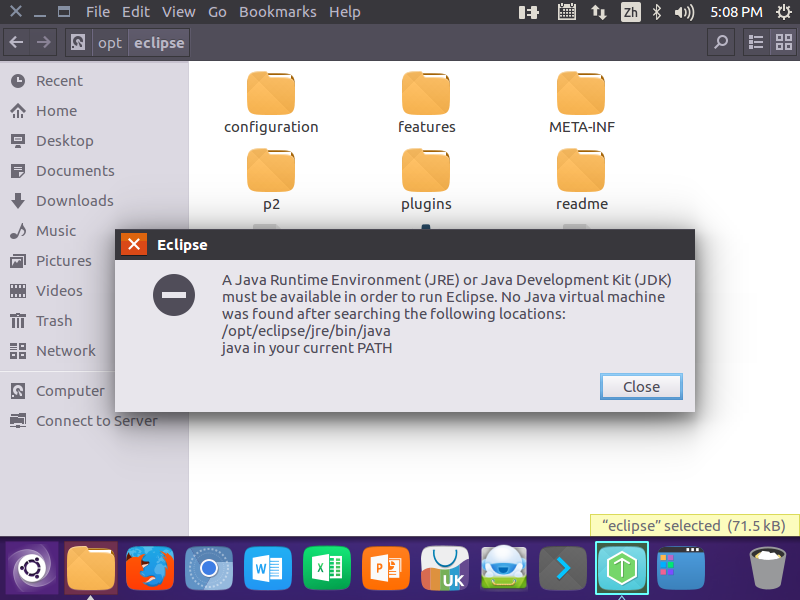Open Zh input method indicator
The height and width of the screenshot is (600, 800).
pos(631,12)
